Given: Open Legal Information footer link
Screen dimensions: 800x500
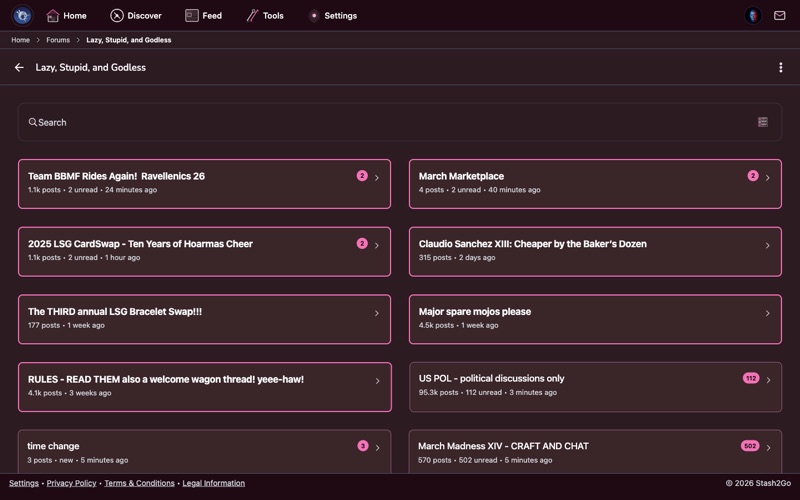Looking at the screenshot, I should pyautogui.click(x=214, y=483).
